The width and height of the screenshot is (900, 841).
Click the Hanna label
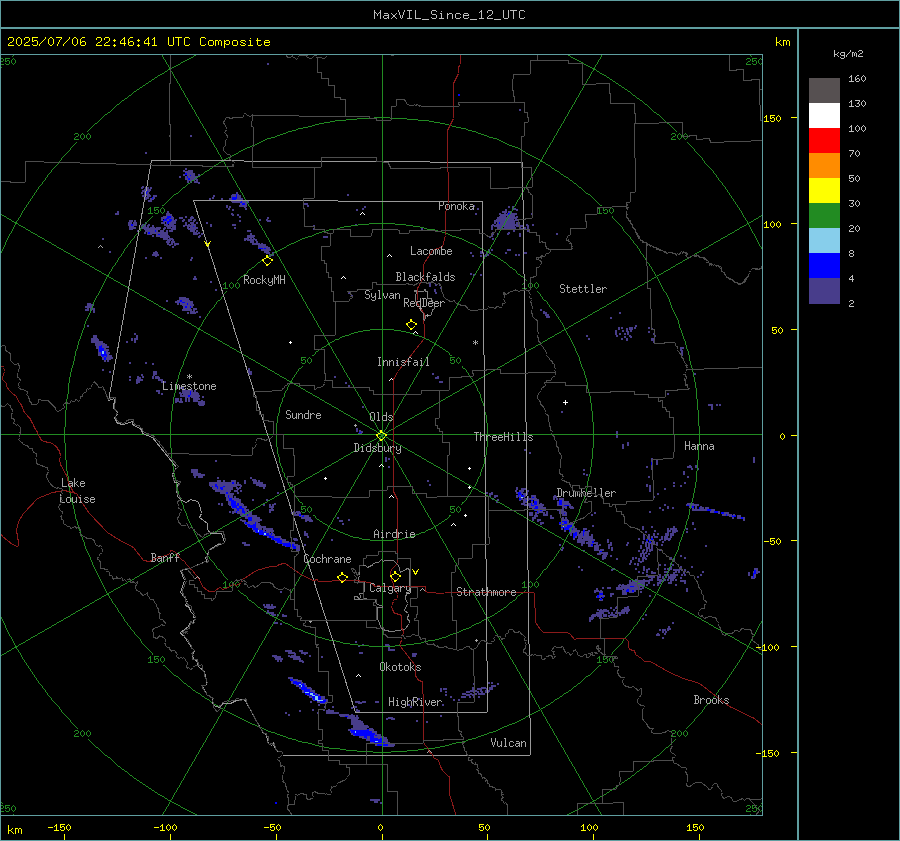699,447
